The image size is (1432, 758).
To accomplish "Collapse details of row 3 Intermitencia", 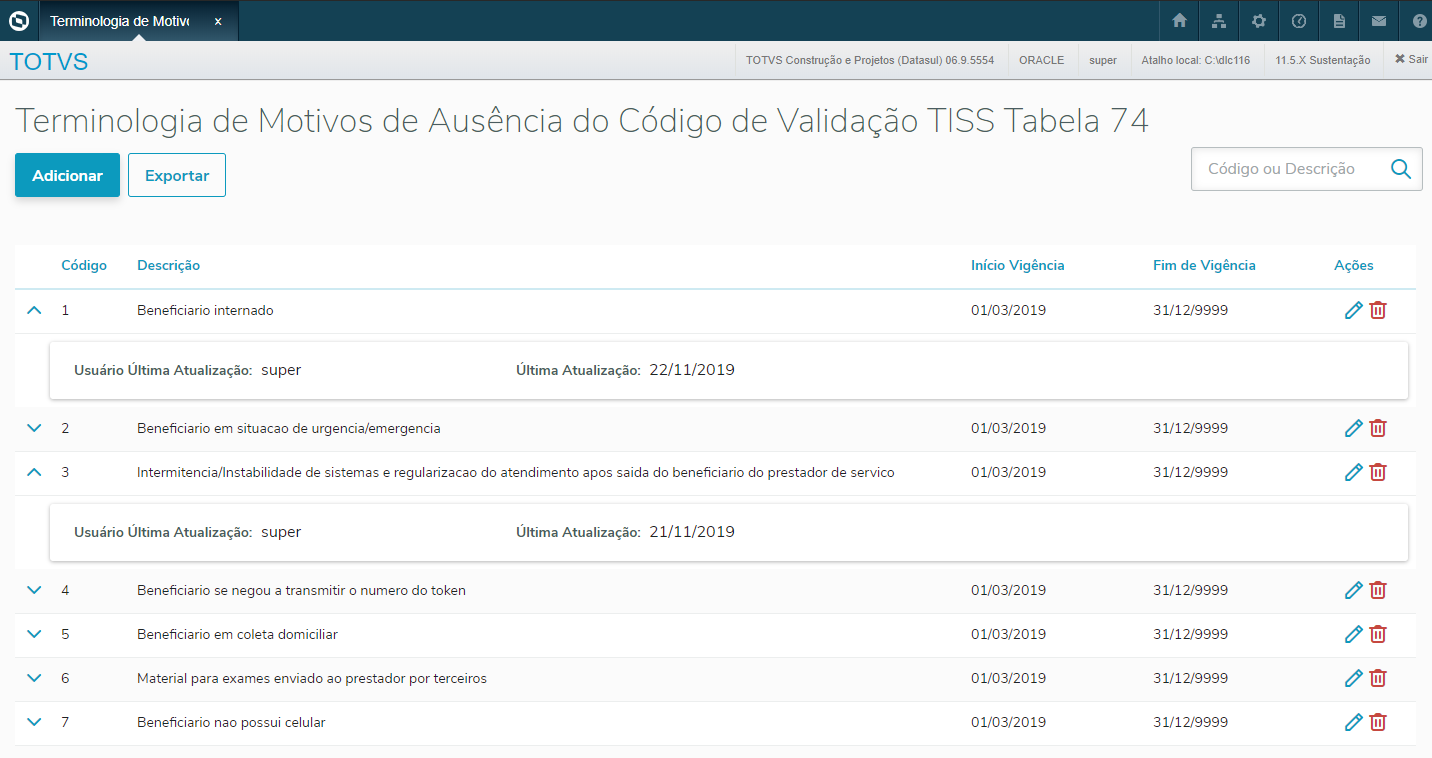I will (34, 472).
